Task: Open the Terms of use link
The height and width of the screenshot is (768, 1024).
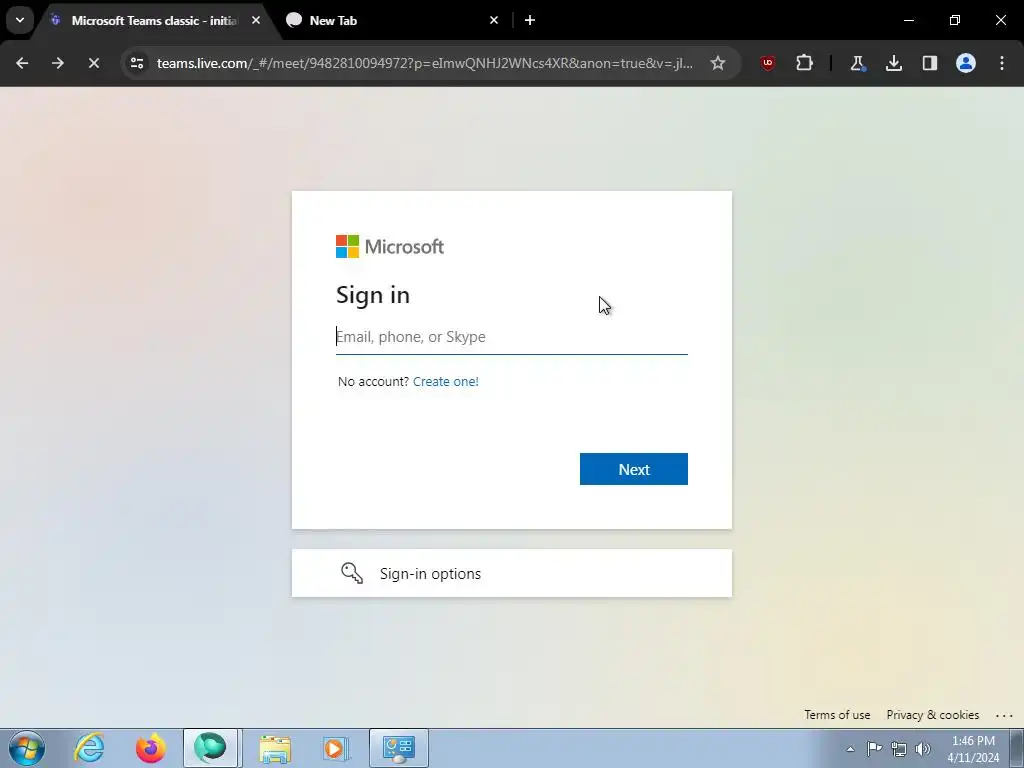Action: tap(837, 715)
